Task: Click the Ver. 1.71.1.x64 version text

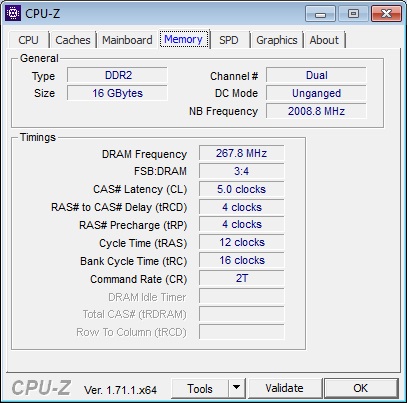Action: pos(120,390)
